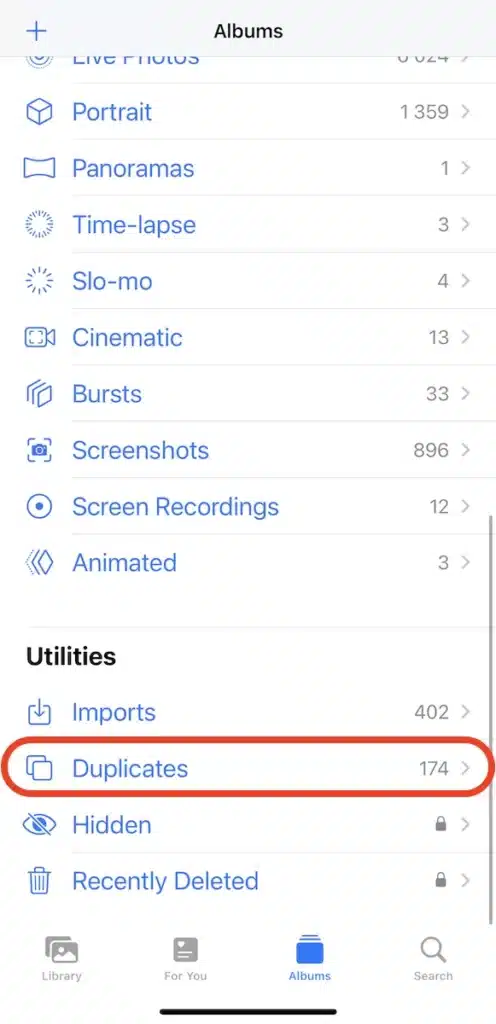
Task: Select the Screenshots camera icon
Action: click(39, 450)
